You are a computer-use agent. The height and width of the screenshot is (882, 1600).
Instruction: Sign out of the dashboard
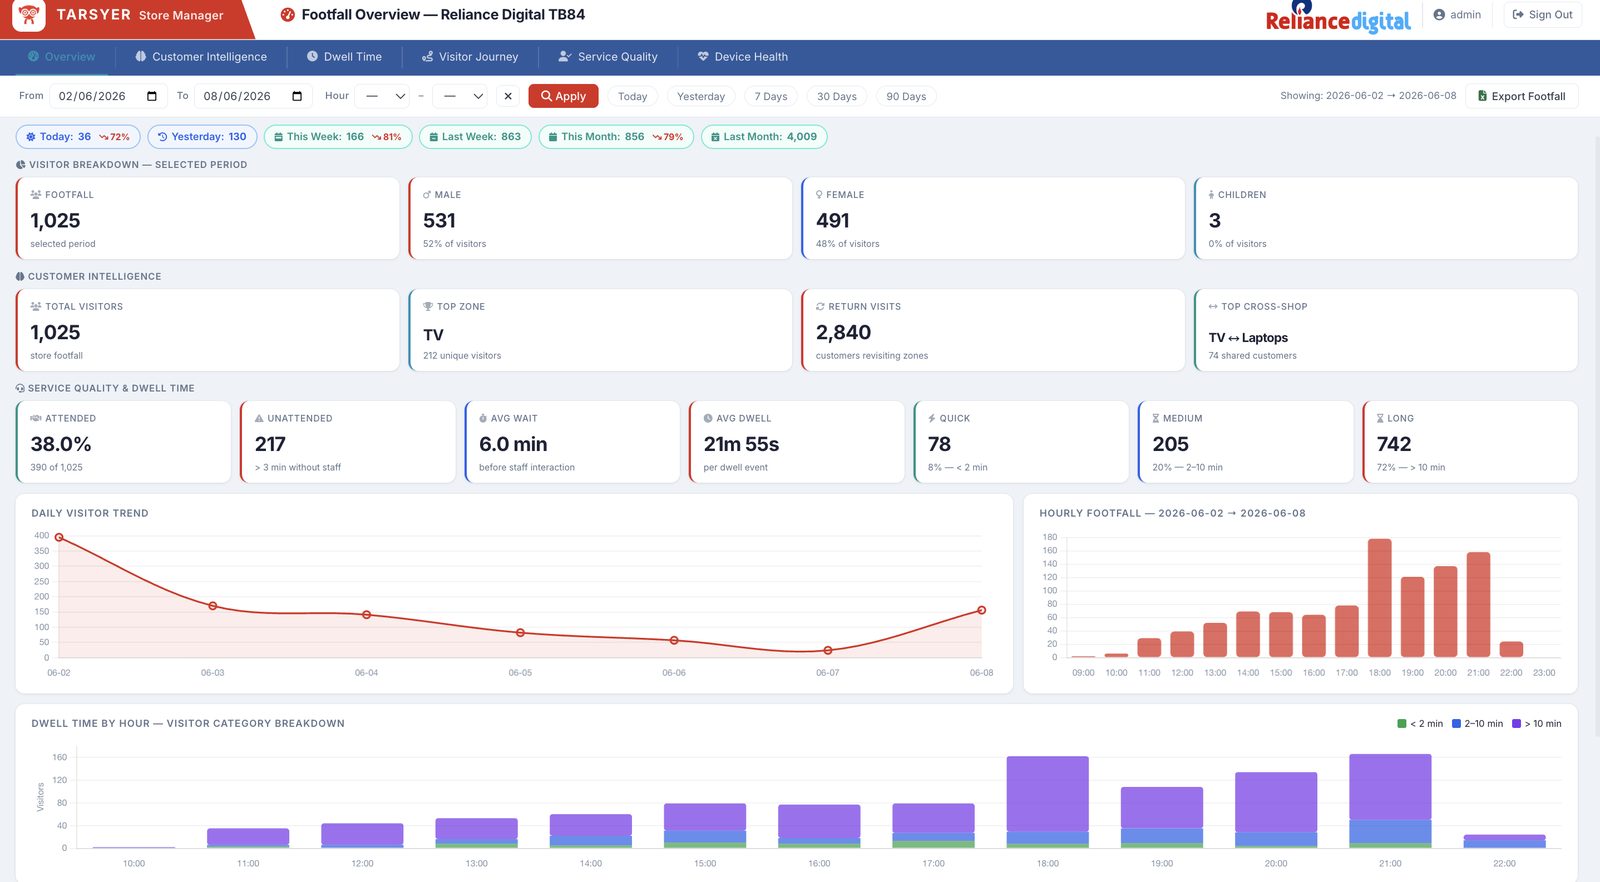pyautogui.click(x=1542, y=15)
